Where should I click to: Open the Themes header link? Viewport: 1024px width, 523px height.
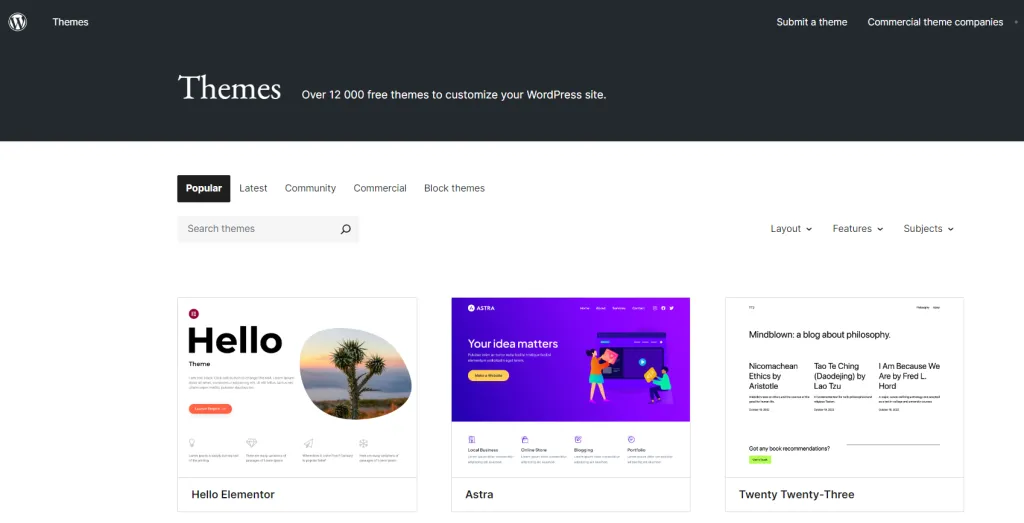pos(71,22)
